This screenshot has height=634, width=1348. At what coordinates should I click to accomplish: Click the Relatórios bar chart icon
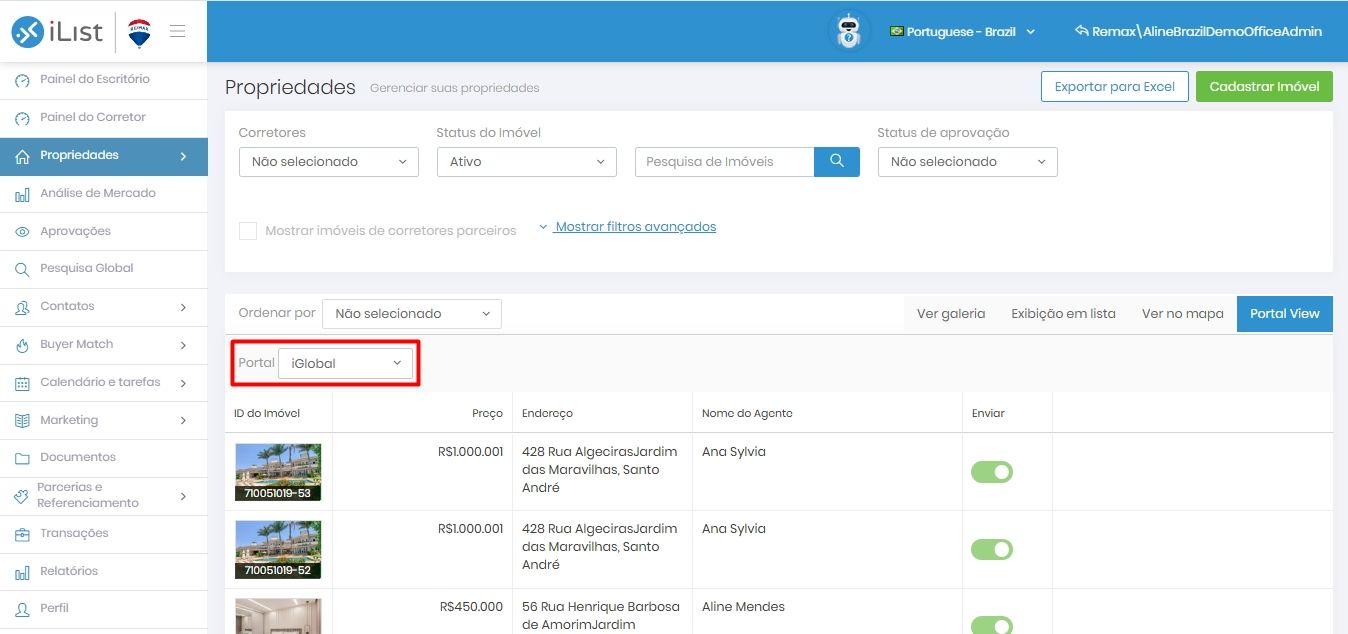click(22, 572)
